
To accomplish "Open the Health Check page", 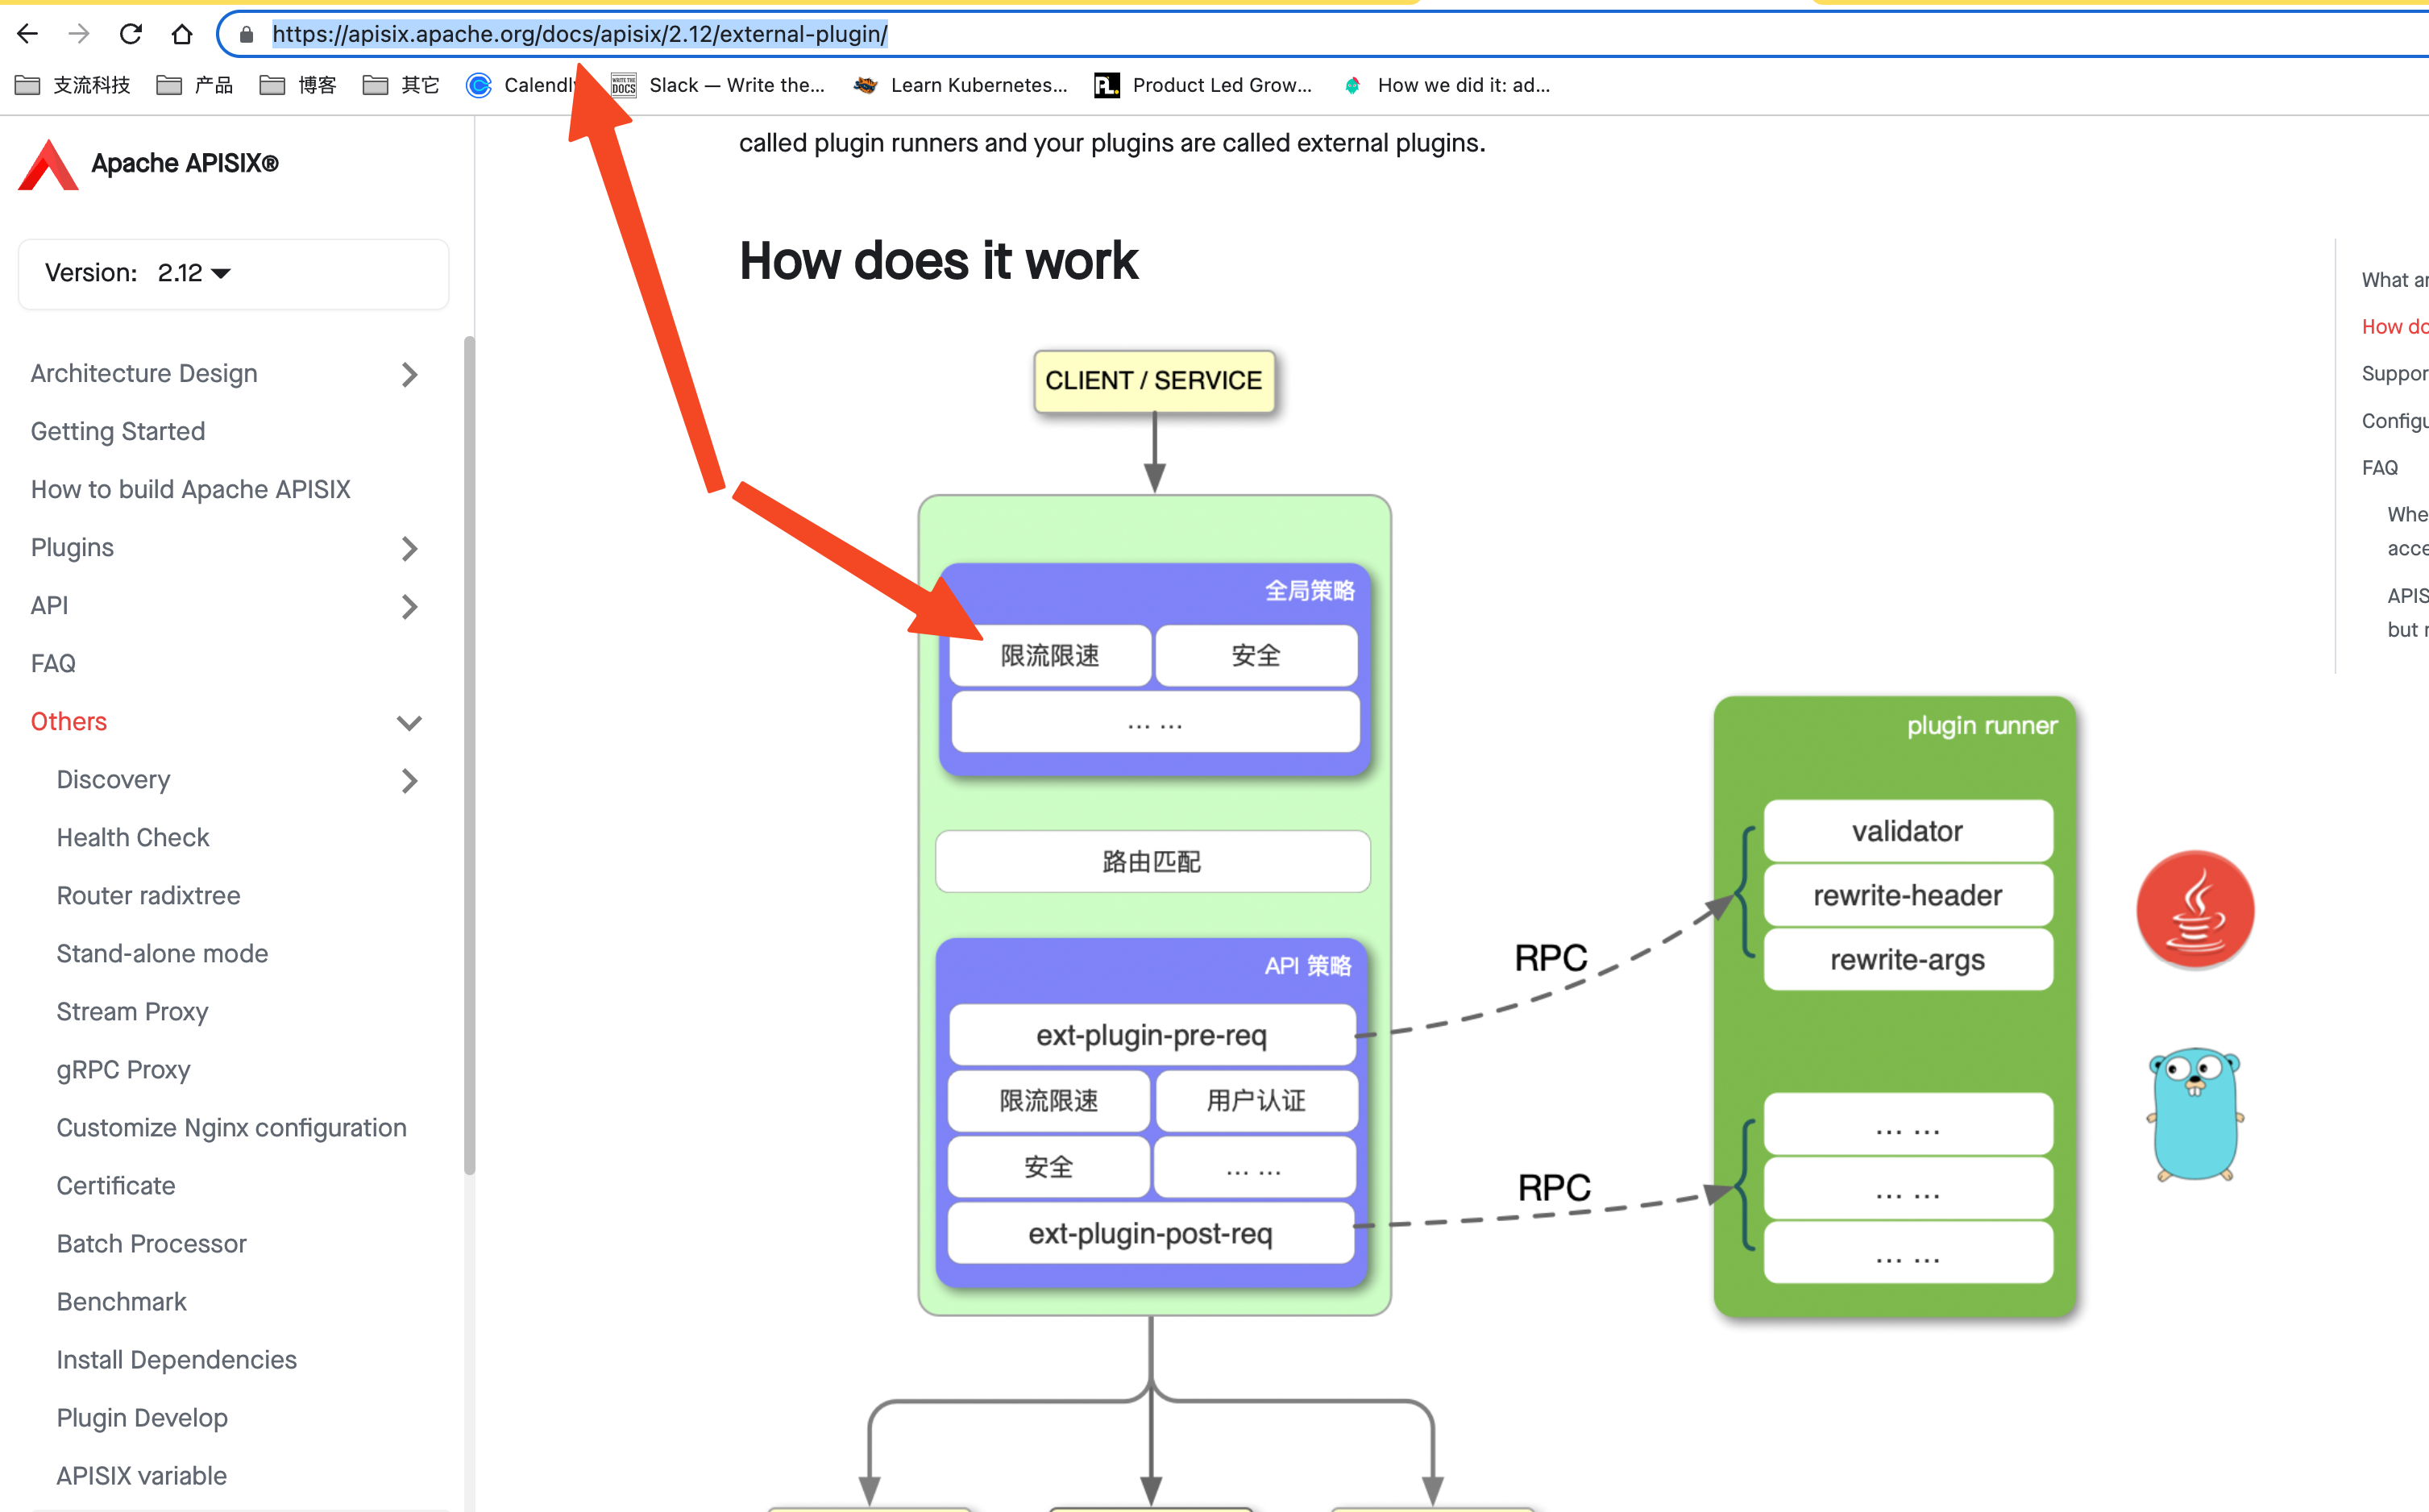I will (133, 838).
